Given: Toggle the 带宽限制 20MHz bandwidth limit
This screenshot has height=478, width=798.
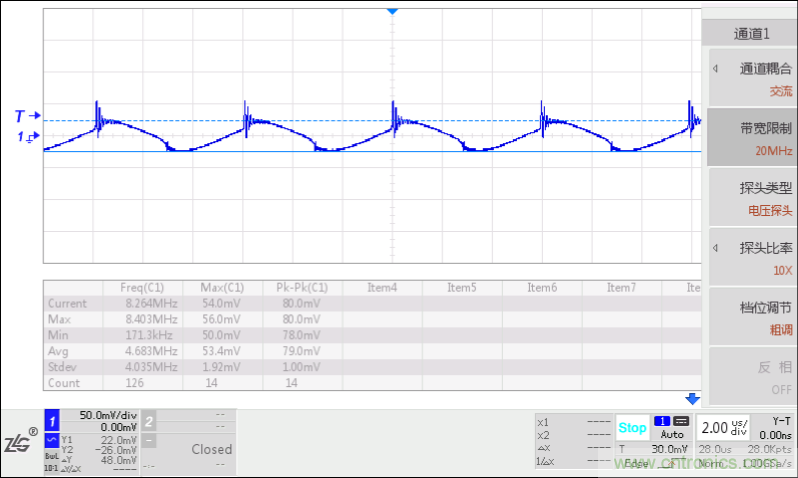Looking at the screenshot, I should tap(752, 138).
